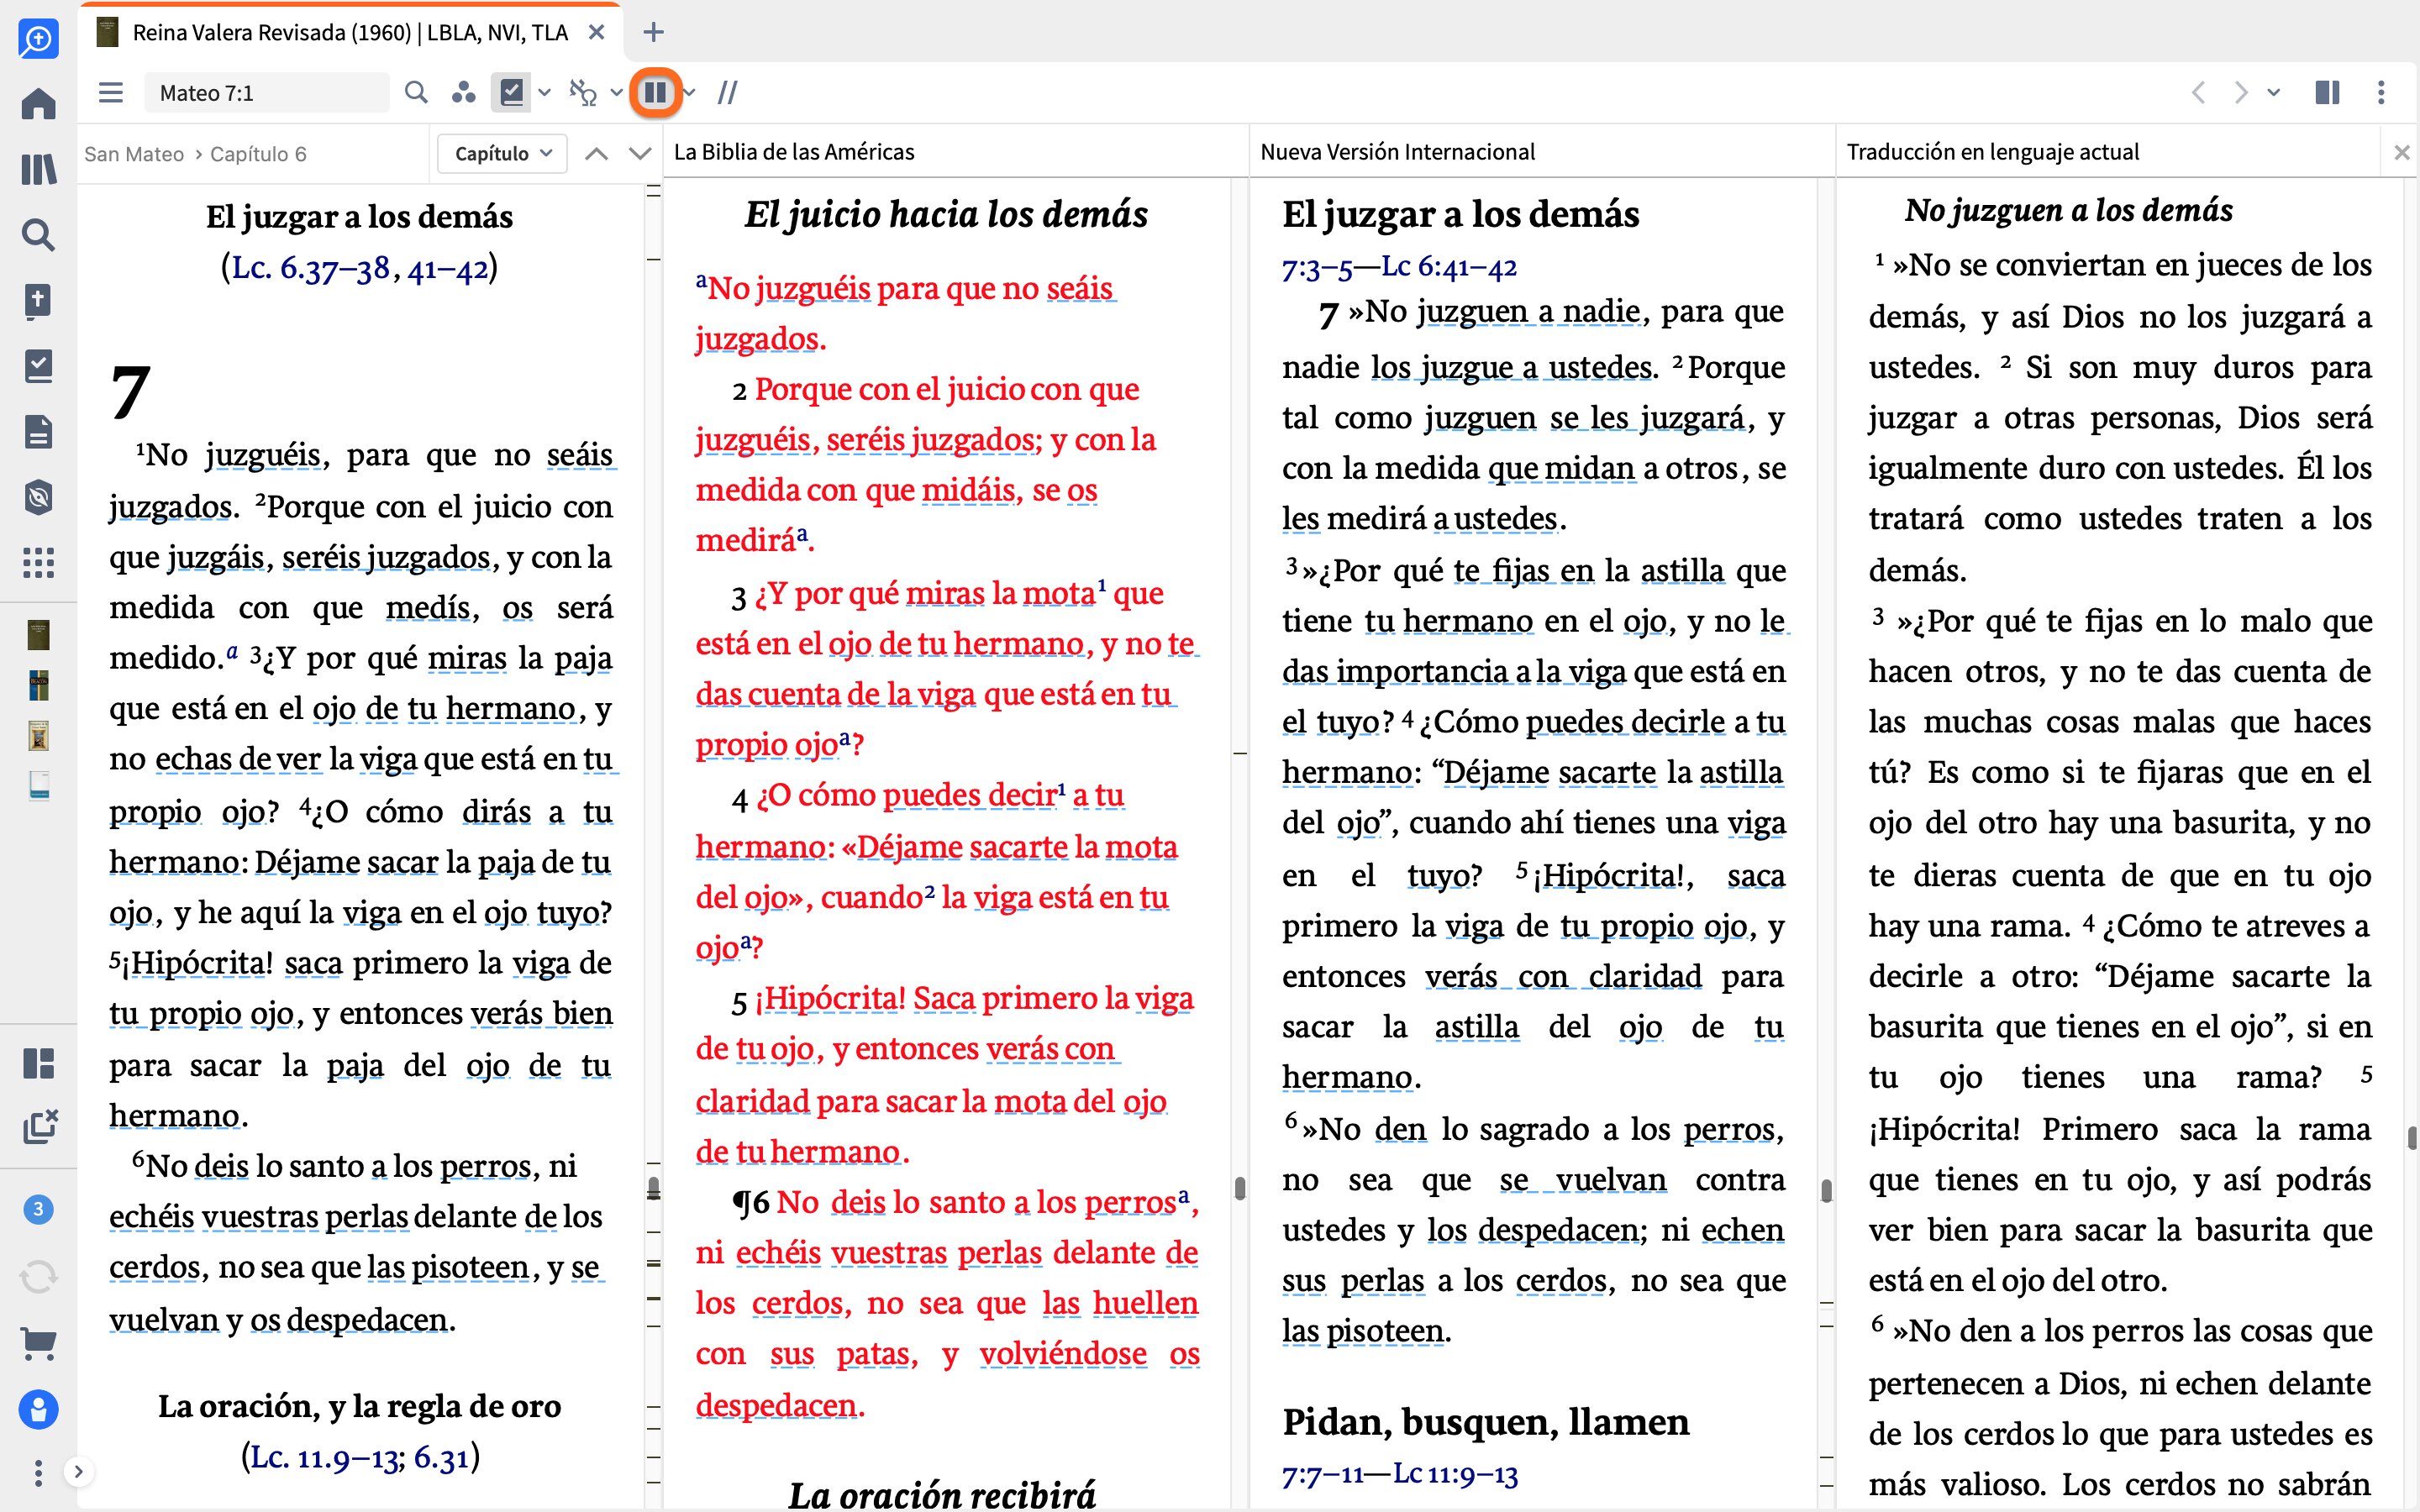
Task: Open the 41–42 cross-reference link in Reina Valera
Action: point(448,268)
